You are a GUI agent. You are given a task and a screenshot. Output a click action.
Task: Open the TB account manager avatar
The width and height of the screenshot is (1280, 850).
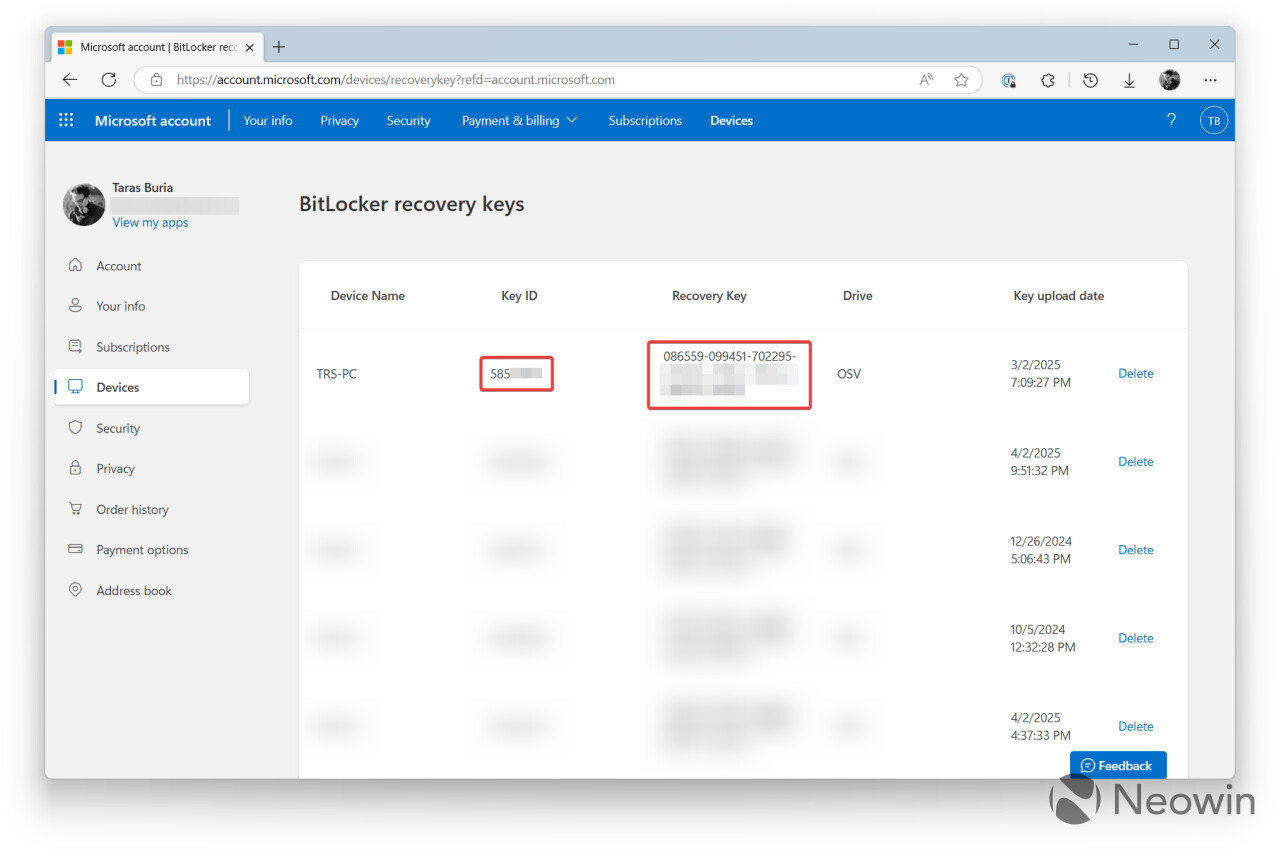(x=1214, y=120)
